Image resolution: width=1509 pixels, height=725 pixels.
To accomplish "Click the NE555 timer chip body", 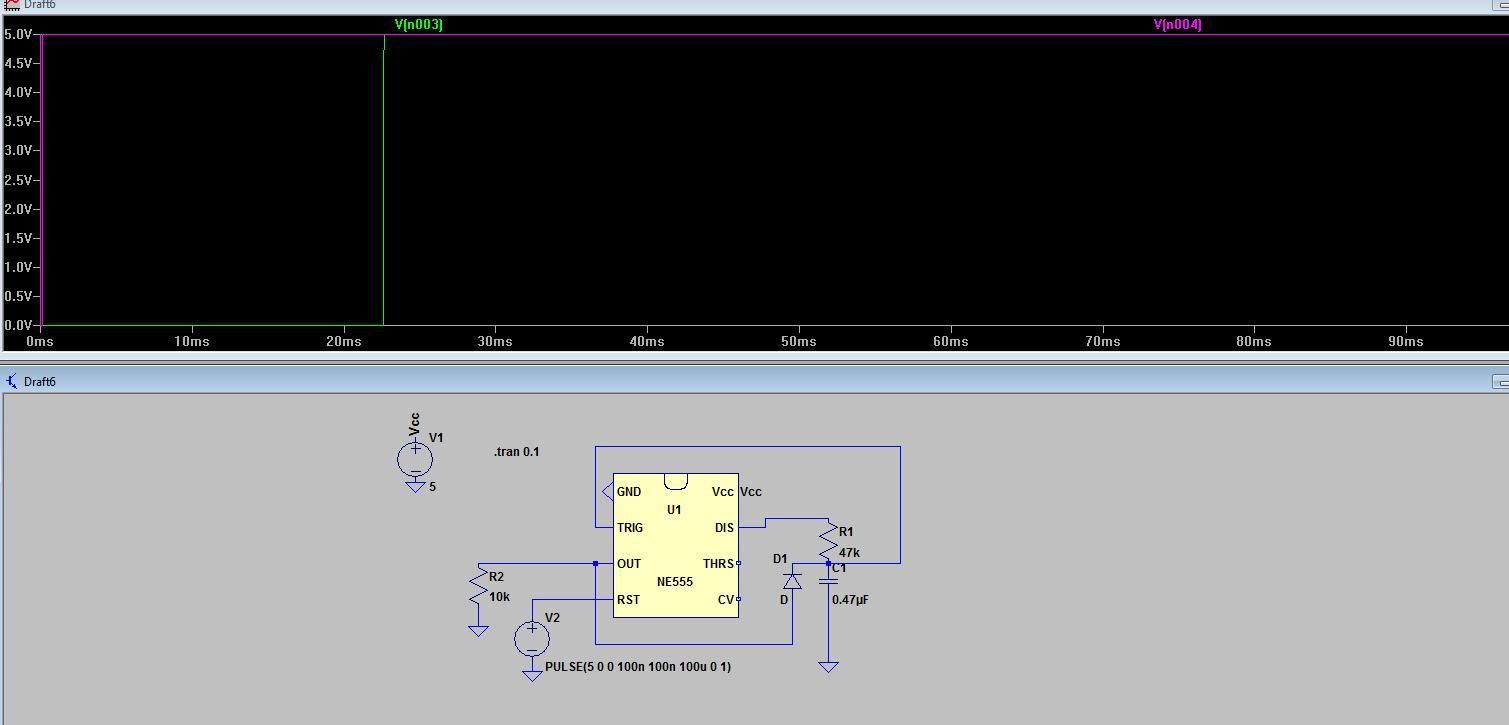I will (x=675, y=546).
